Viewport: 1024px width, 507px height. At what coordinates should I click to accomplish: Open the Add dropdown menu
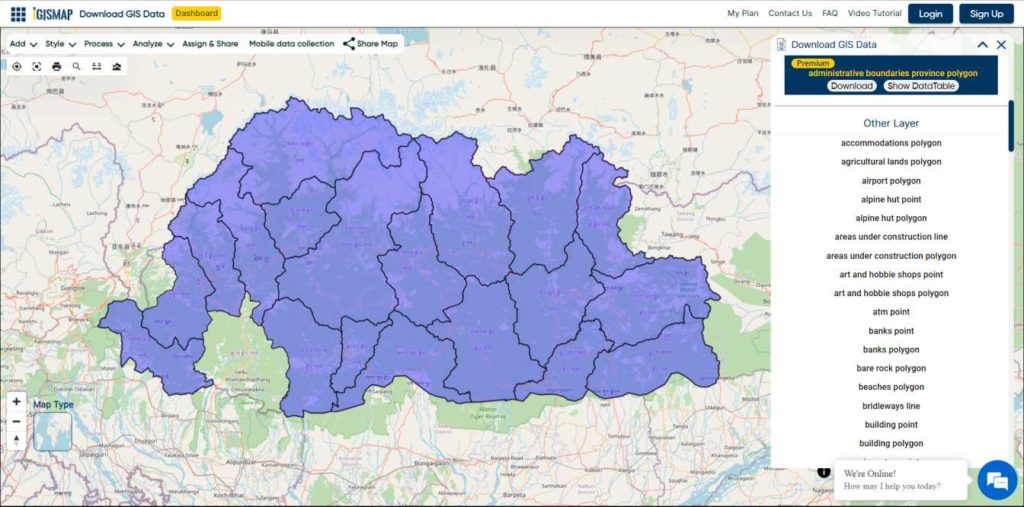24,44
